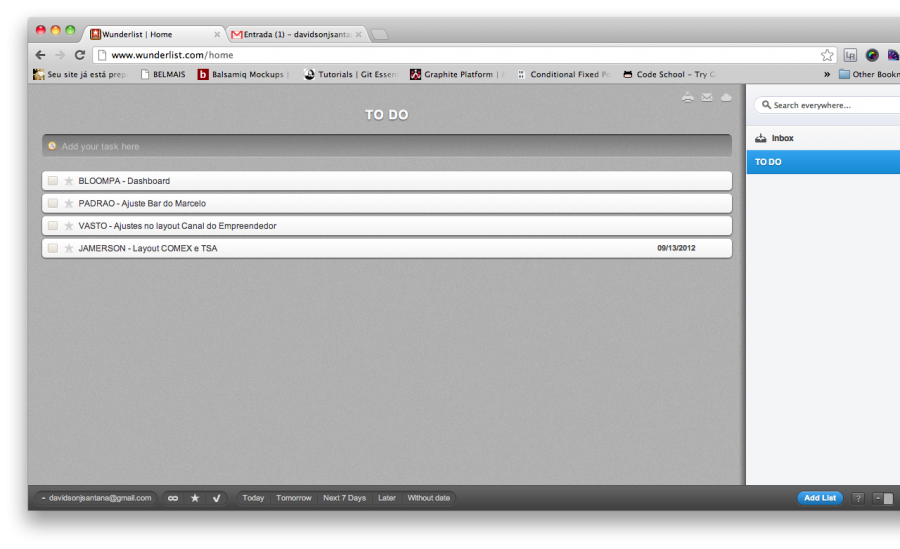Open the LR browser extension
Viewport: 900px width, 549px height.
click(x=850, y=55)
